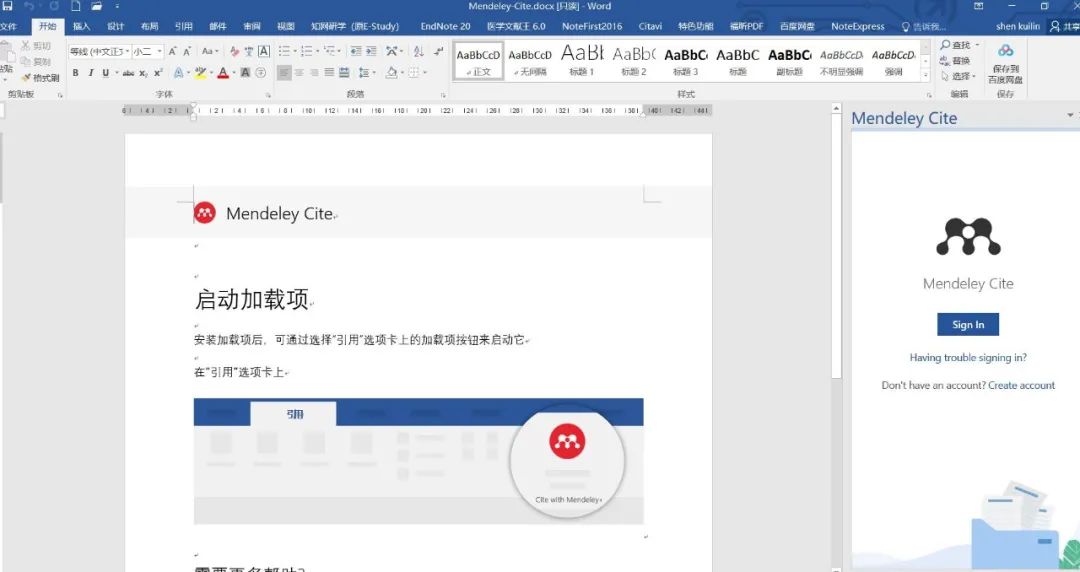Click the open folder icon in quick access
1080x572 pixels.
[96, 6]
